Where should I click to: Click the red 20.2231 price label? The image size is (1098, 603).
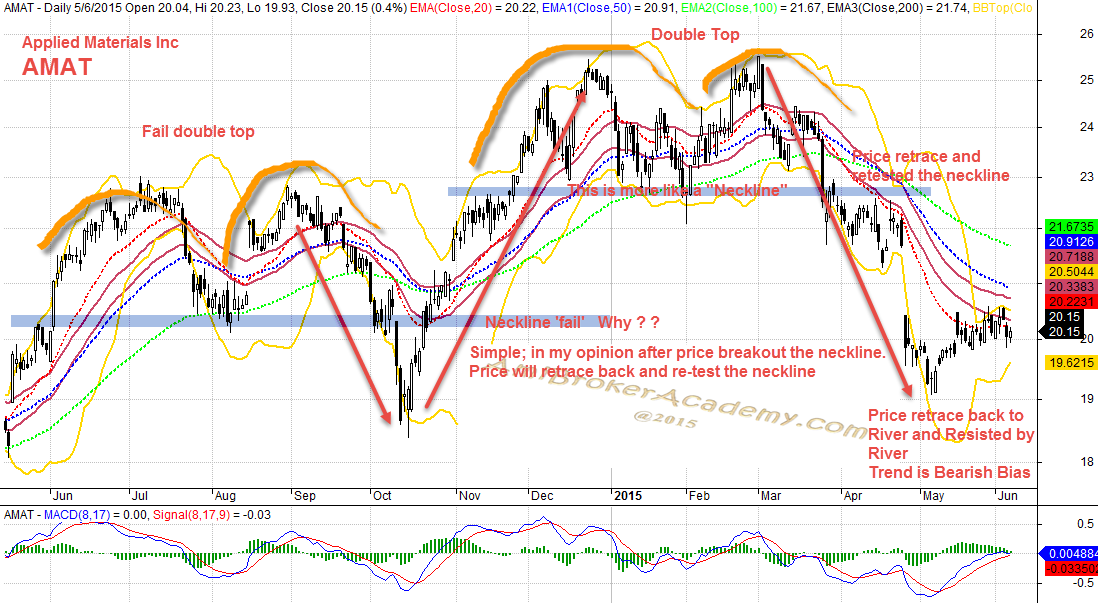(1071, 302)
